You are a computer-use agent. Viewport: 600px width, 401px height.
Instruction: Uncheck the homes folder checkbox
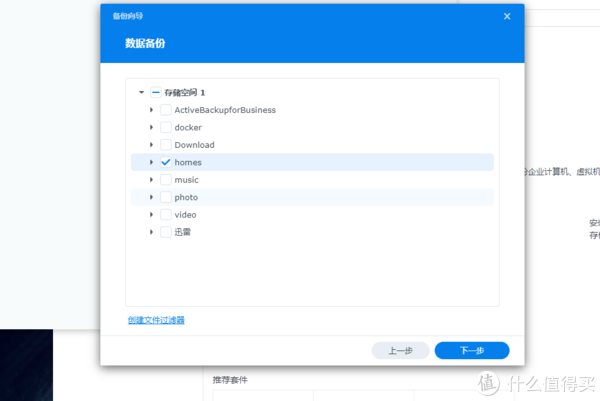click(x=166, y=162)
